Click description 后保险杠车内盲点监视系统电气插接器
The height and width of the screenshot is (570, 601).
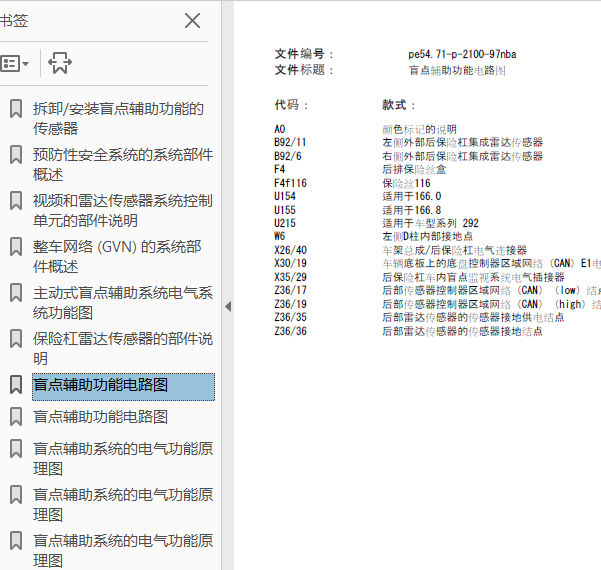tap(473, 277)
